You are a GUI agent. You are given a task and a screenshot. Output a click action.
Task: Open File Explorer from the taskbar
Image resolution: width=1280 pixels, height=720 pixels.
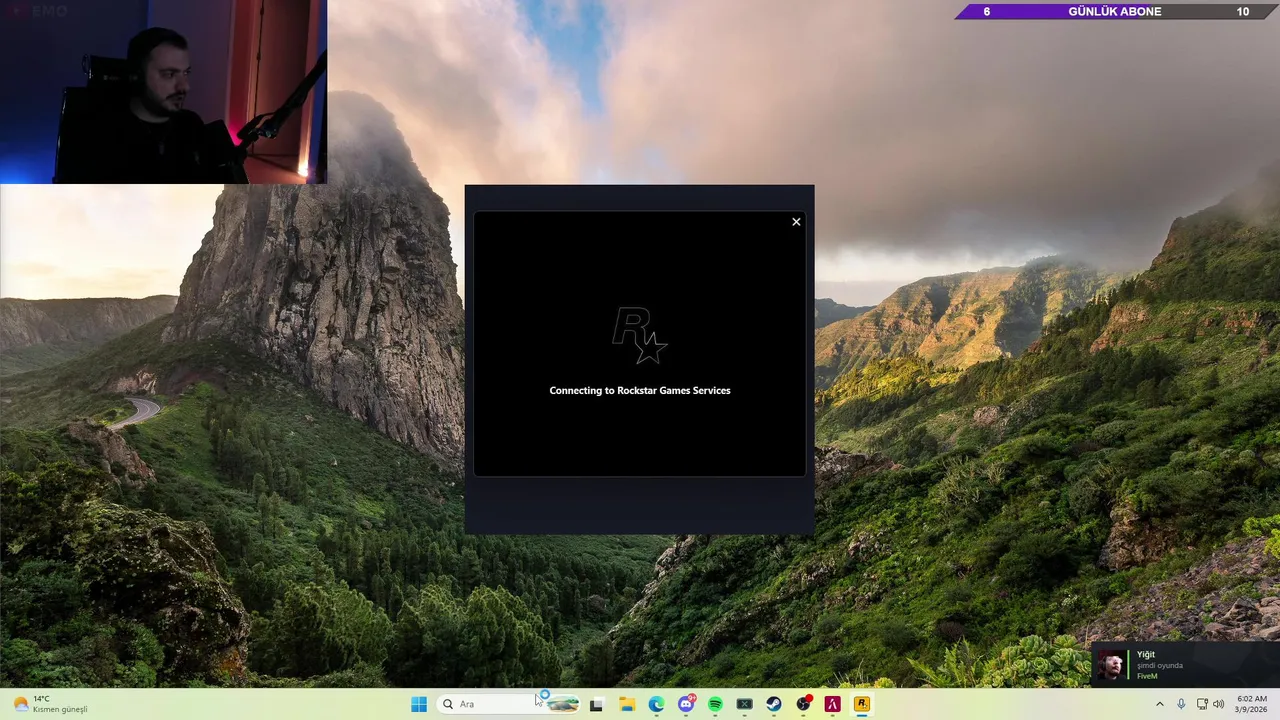coord(627,704)
